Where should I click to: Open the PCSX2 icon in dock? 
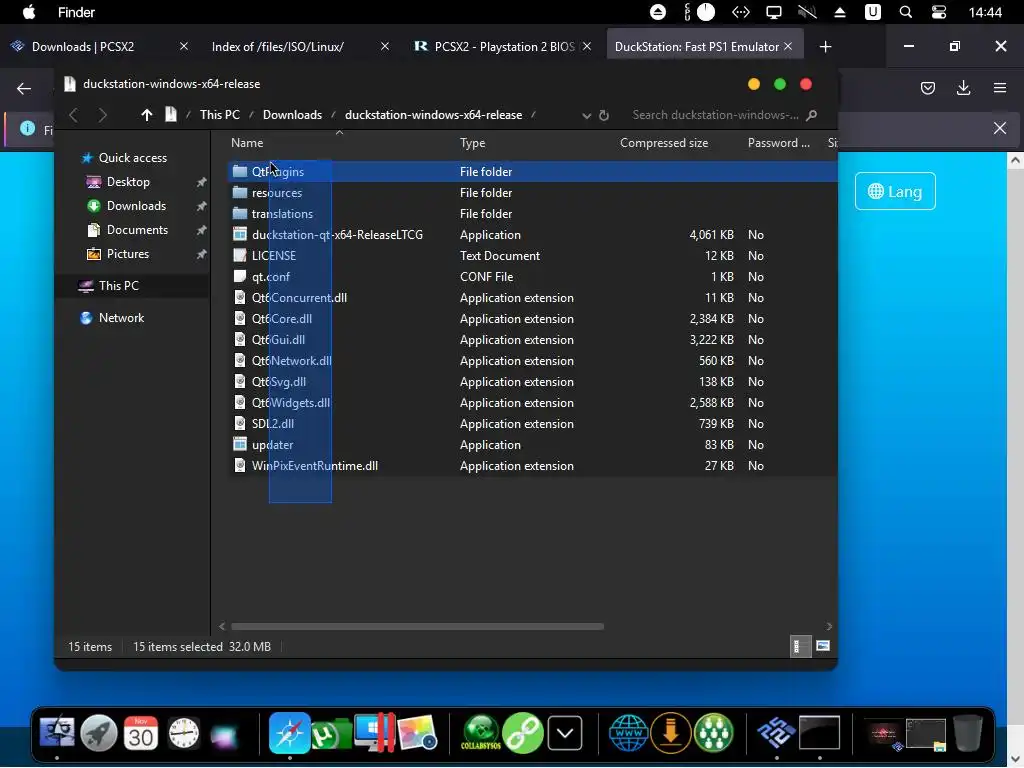776,733
